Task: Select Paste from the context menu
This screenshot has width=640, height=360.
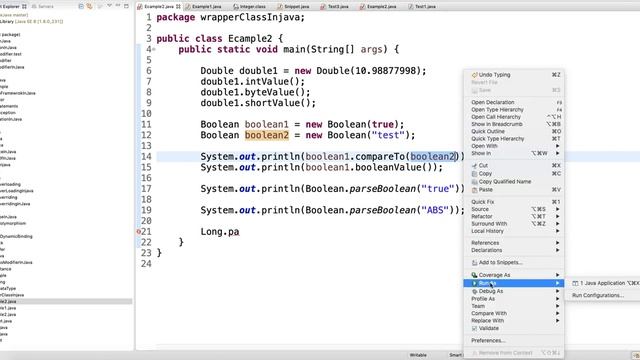Action: coord(514,190)
